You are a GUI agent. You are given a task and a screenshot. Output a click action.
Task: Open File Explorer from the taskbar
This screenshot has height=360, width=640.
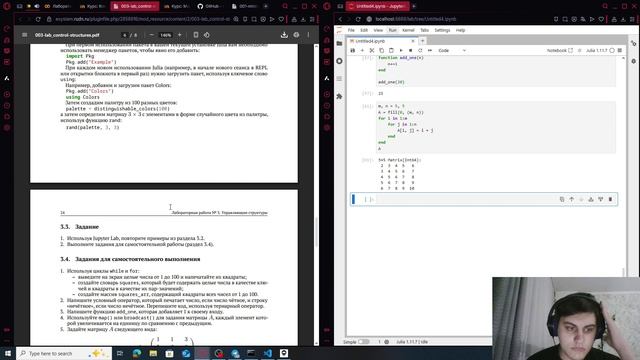coord(153,353)
